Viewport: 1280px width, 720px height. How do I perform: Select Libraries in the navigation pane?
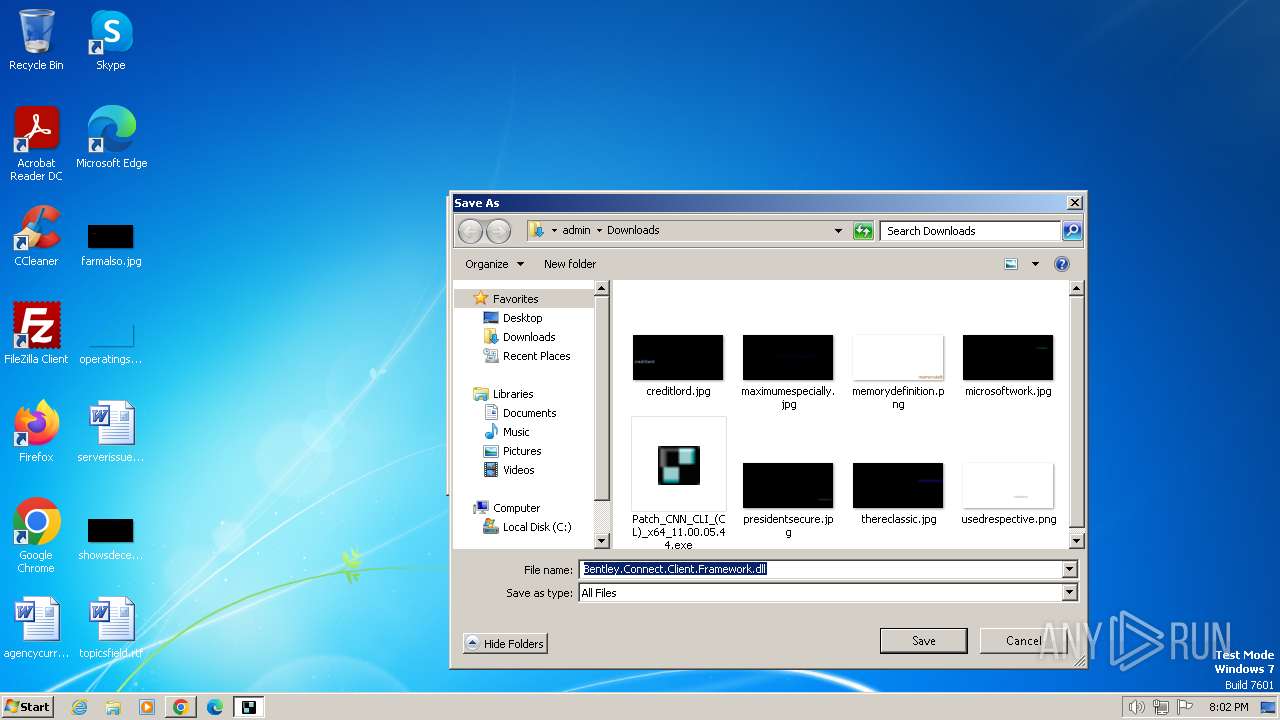tap(513, 394)
